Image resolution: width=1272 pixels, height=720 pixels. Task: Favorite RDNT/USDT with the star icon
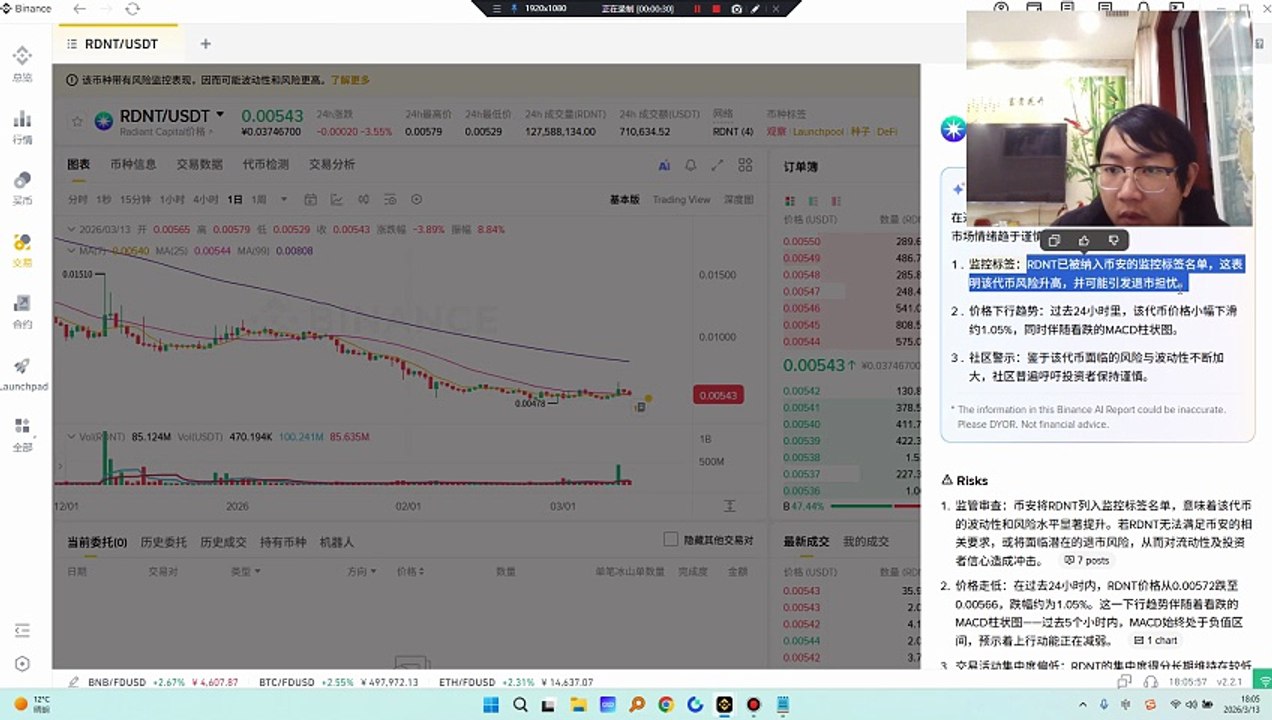77,121
